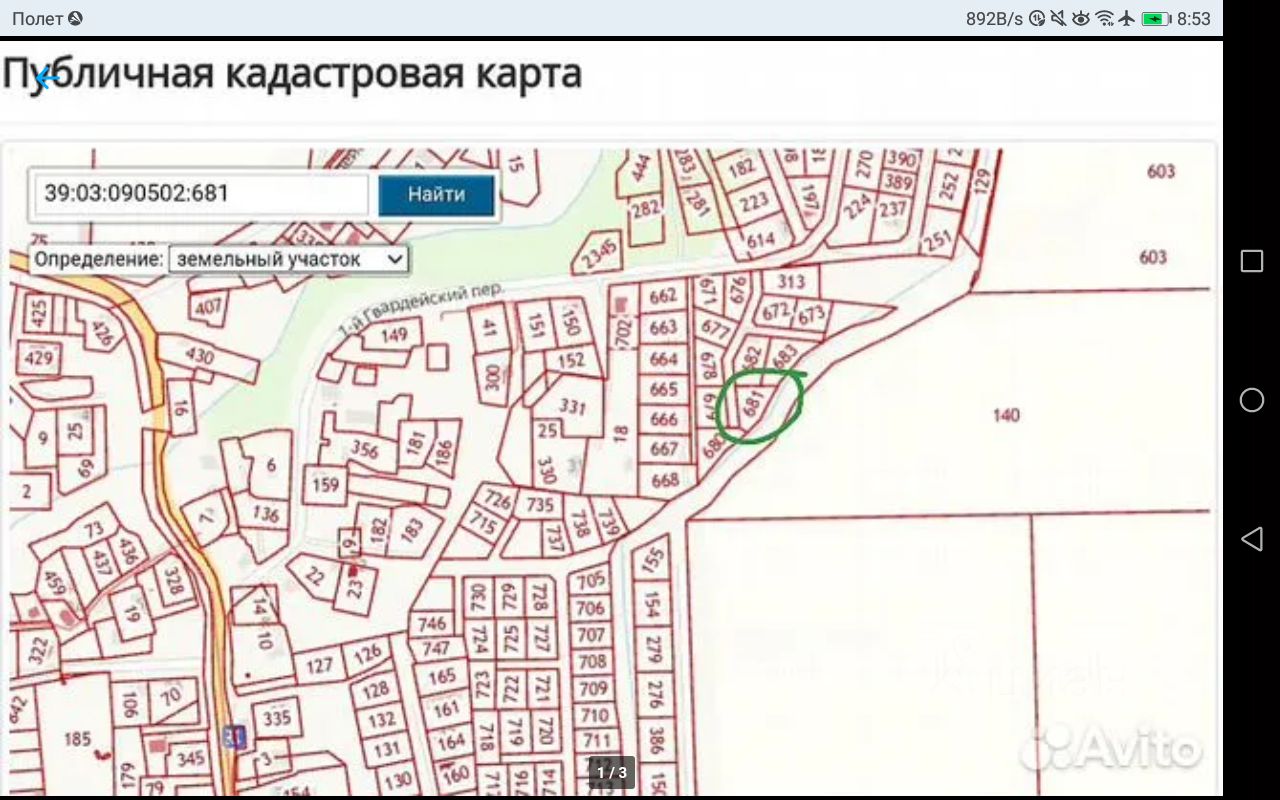Image resolution: width=1280 pixels, height=800 pixels.
Task: Tap the "Определение:" label
Action: point(98,259)
